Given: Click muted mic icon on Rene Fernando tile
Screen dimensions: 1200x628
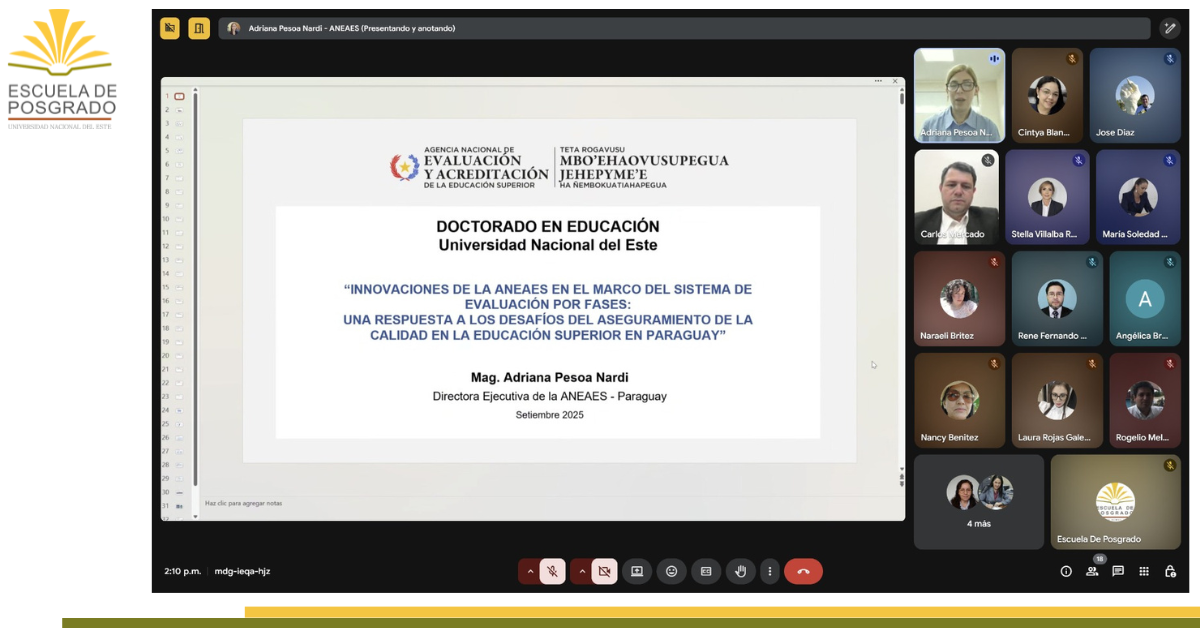Looking at the screenshot, I should [1092, 262].
